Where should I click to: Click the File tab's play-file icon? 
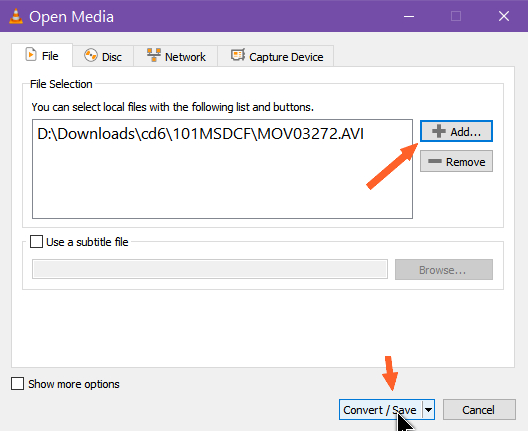tap(31, 55)
